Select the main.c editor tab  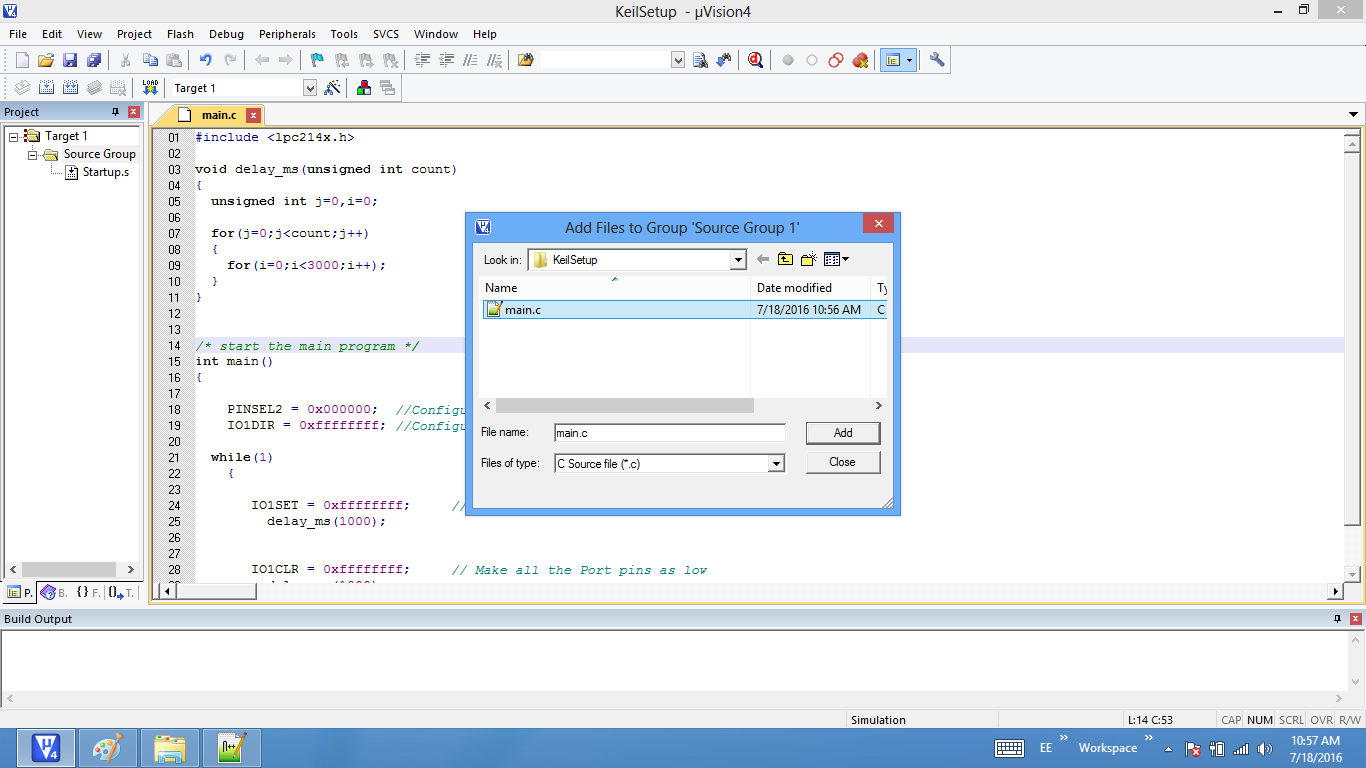pyautogui.click(x=218, y=116)
